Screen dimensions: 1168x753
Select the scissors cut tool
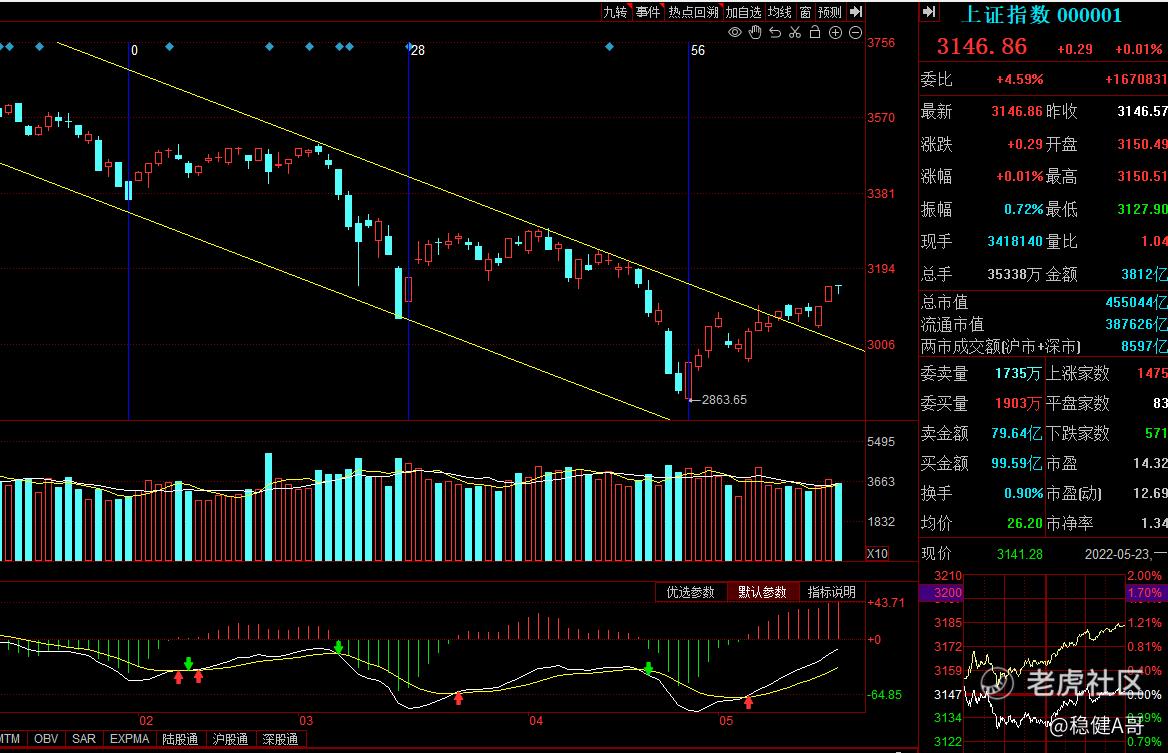(x=795, y=32)
